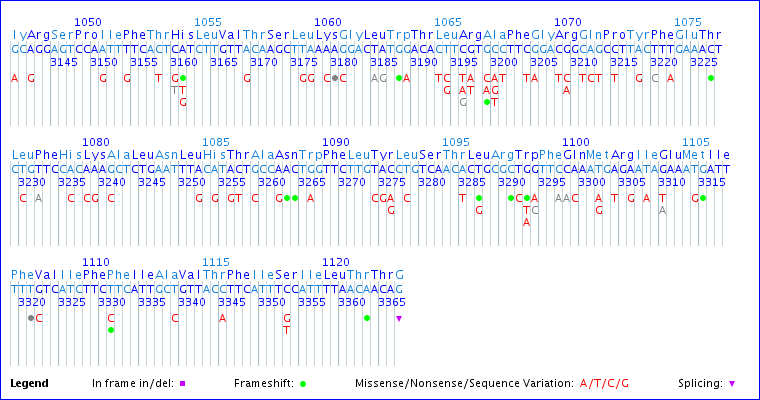The height and width of the screenshot is (400, 760).
Task: Select the green frameshift dot below position 3315
Action: 703,198
